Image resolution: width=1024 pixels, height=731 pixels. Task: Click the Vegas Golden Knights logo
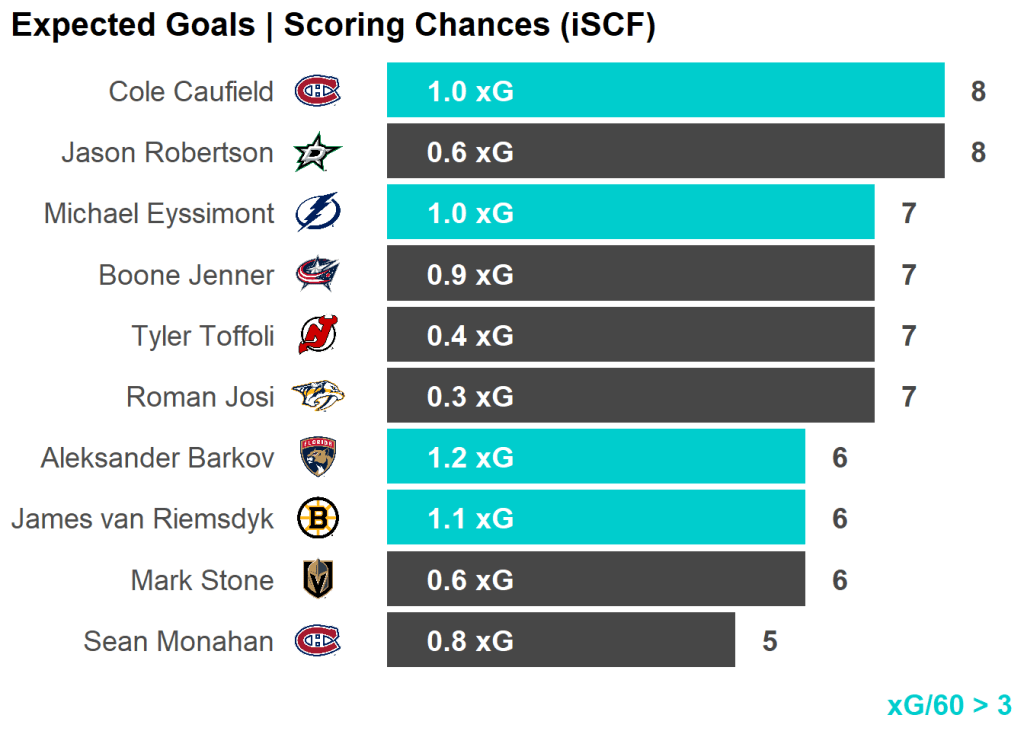point(317,580)
